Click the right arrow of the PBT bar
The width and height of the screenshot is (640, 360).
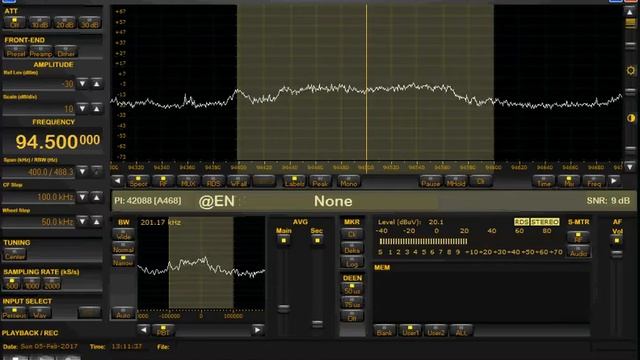(x=257, y=329)
